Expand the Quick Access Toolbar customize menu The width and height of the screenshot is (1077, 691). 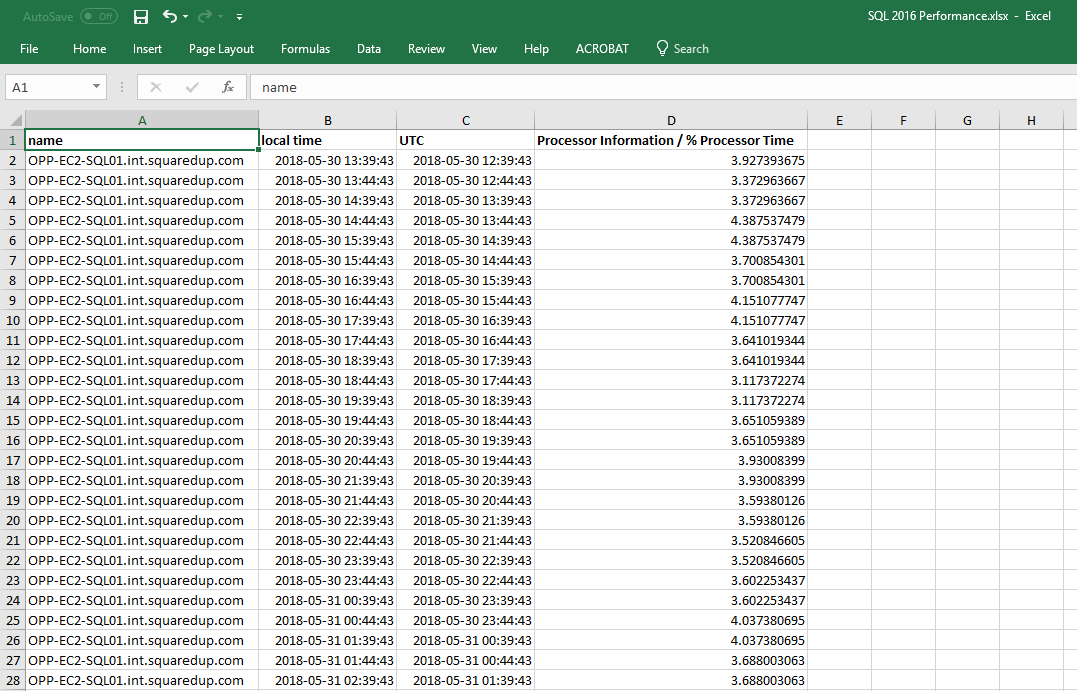point(239,17)
